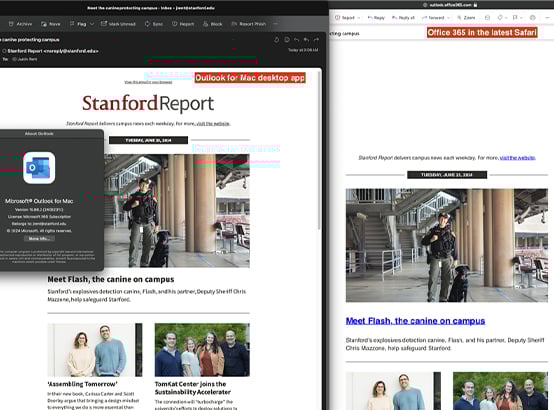Click More Info button in About Outlook dialog

(x=39, y=239)
